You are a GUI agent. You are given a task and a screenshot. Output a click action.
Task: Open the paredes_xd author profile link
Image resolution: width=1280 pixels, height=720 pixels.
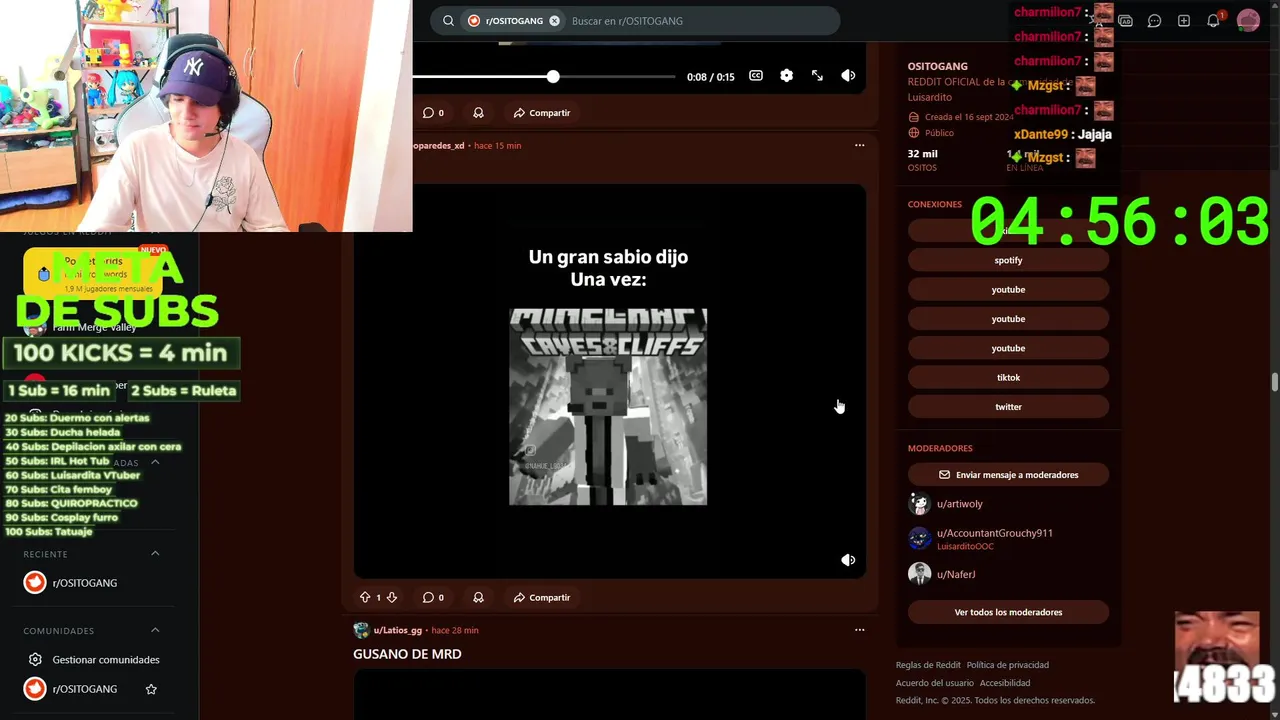click(439, 146)
